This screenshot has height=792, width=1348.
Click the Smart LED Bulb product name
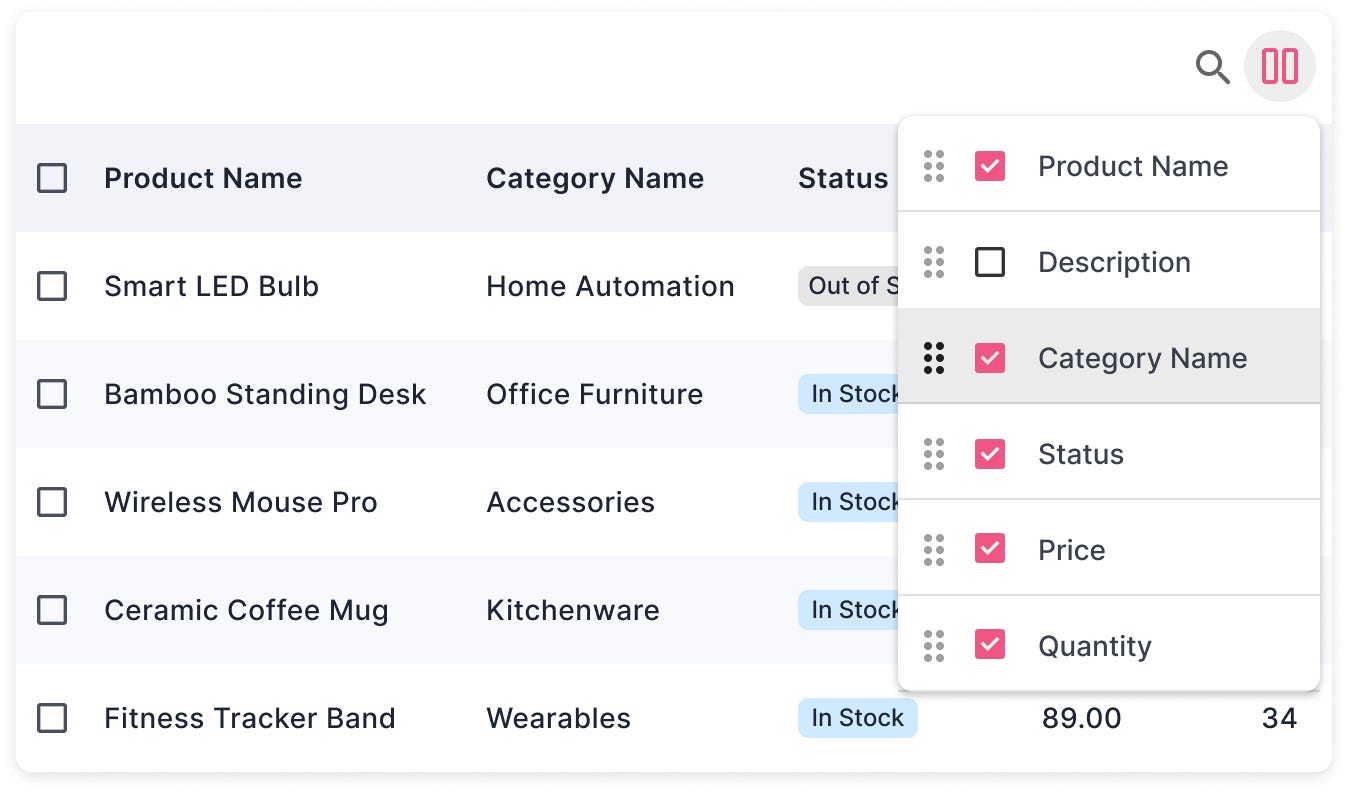point(211,286)
